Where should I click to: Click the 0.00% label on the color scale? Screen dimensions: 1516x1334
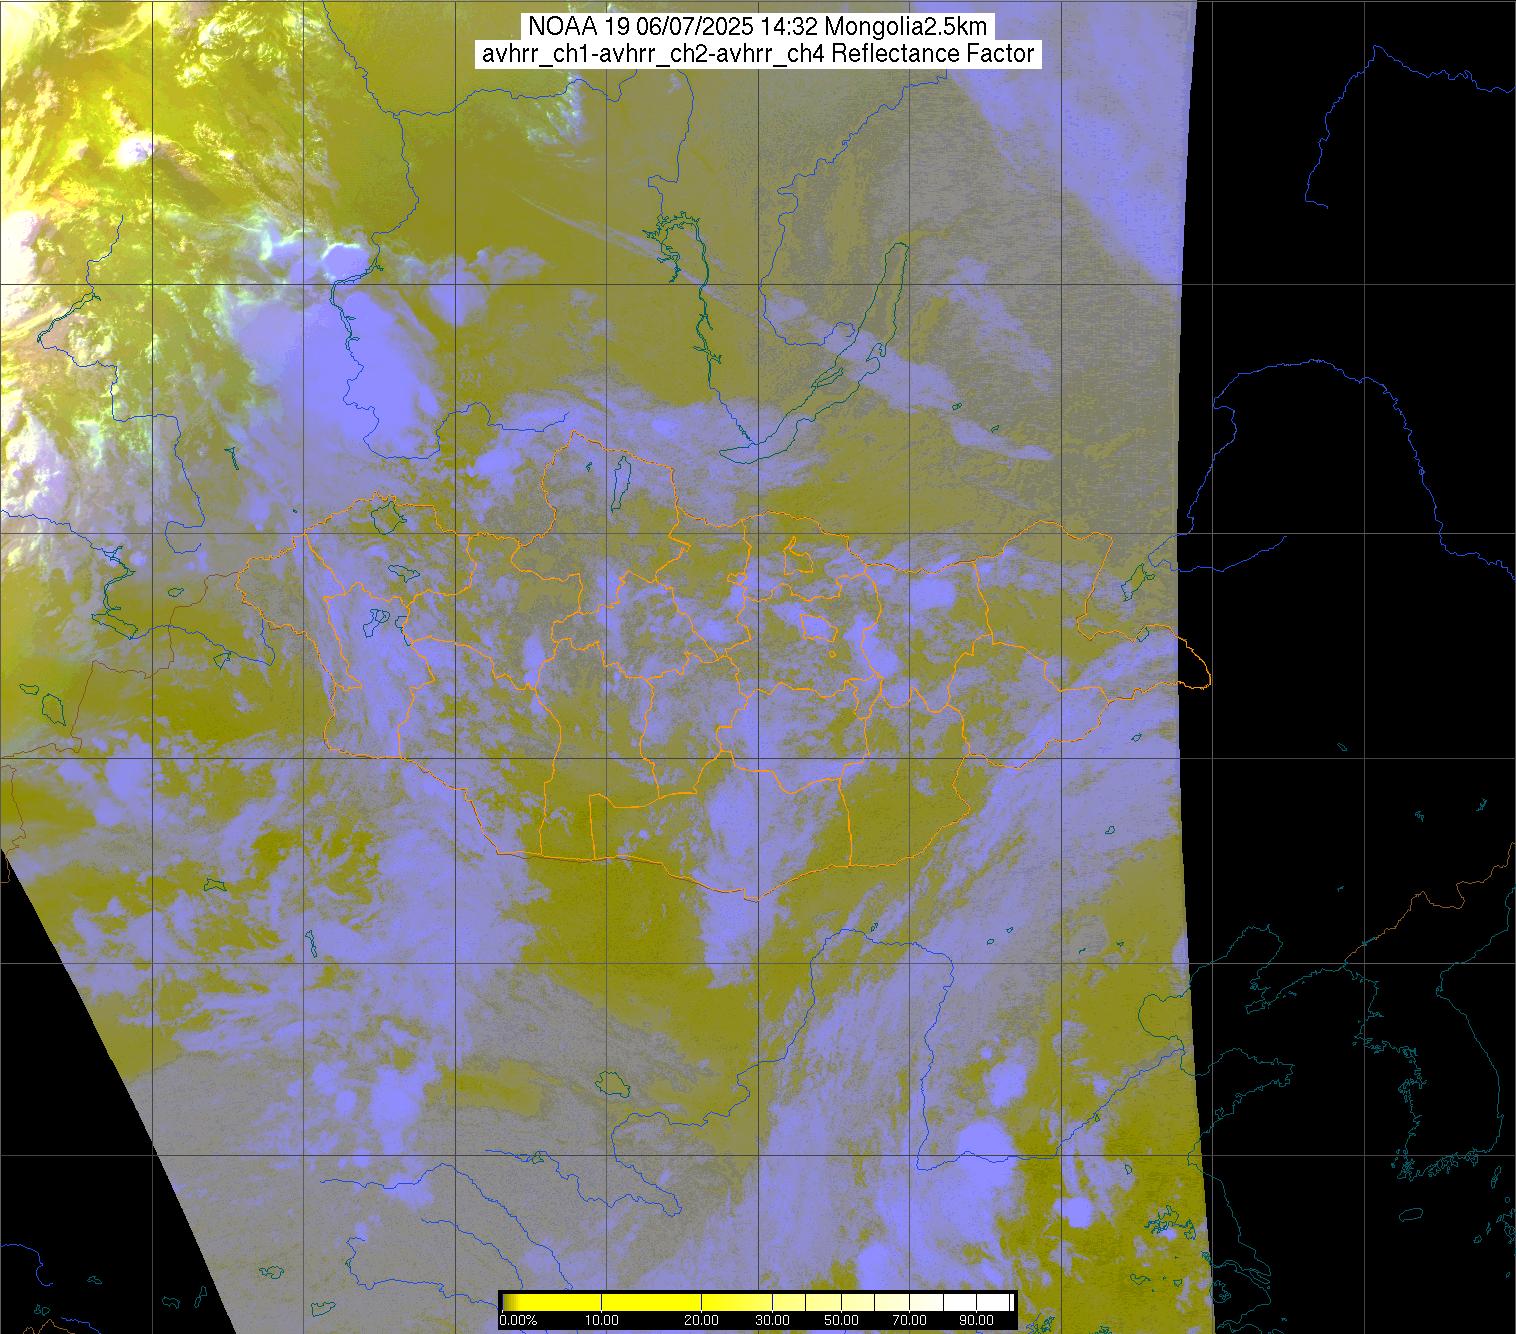click(518, 1321)
